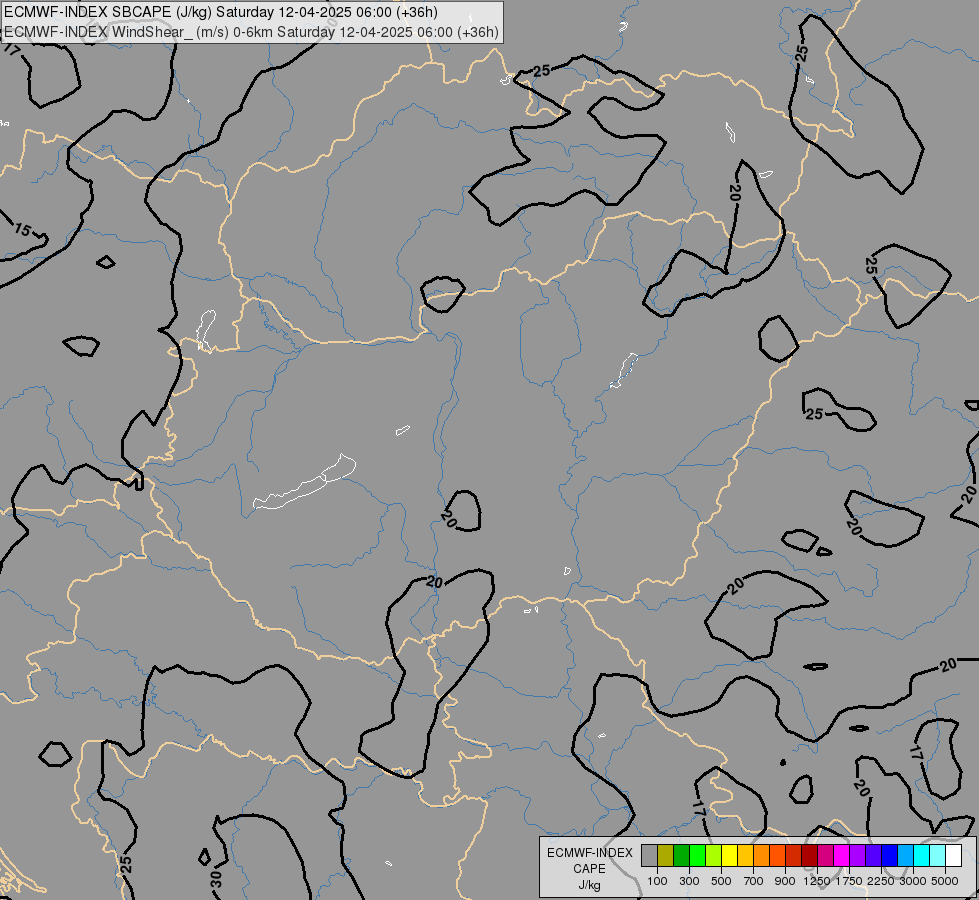
Task: Click the WindShear 0-6km title line
Action: 252,32
